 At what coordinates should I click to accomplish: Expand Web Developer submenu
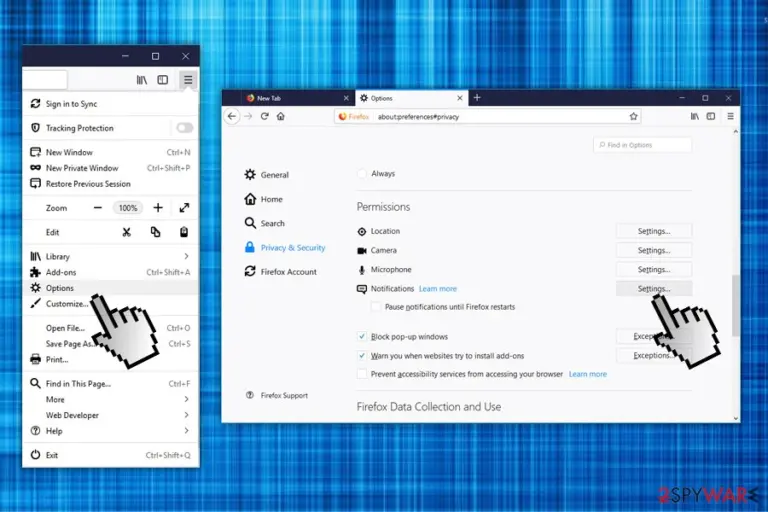click(111, 415)
